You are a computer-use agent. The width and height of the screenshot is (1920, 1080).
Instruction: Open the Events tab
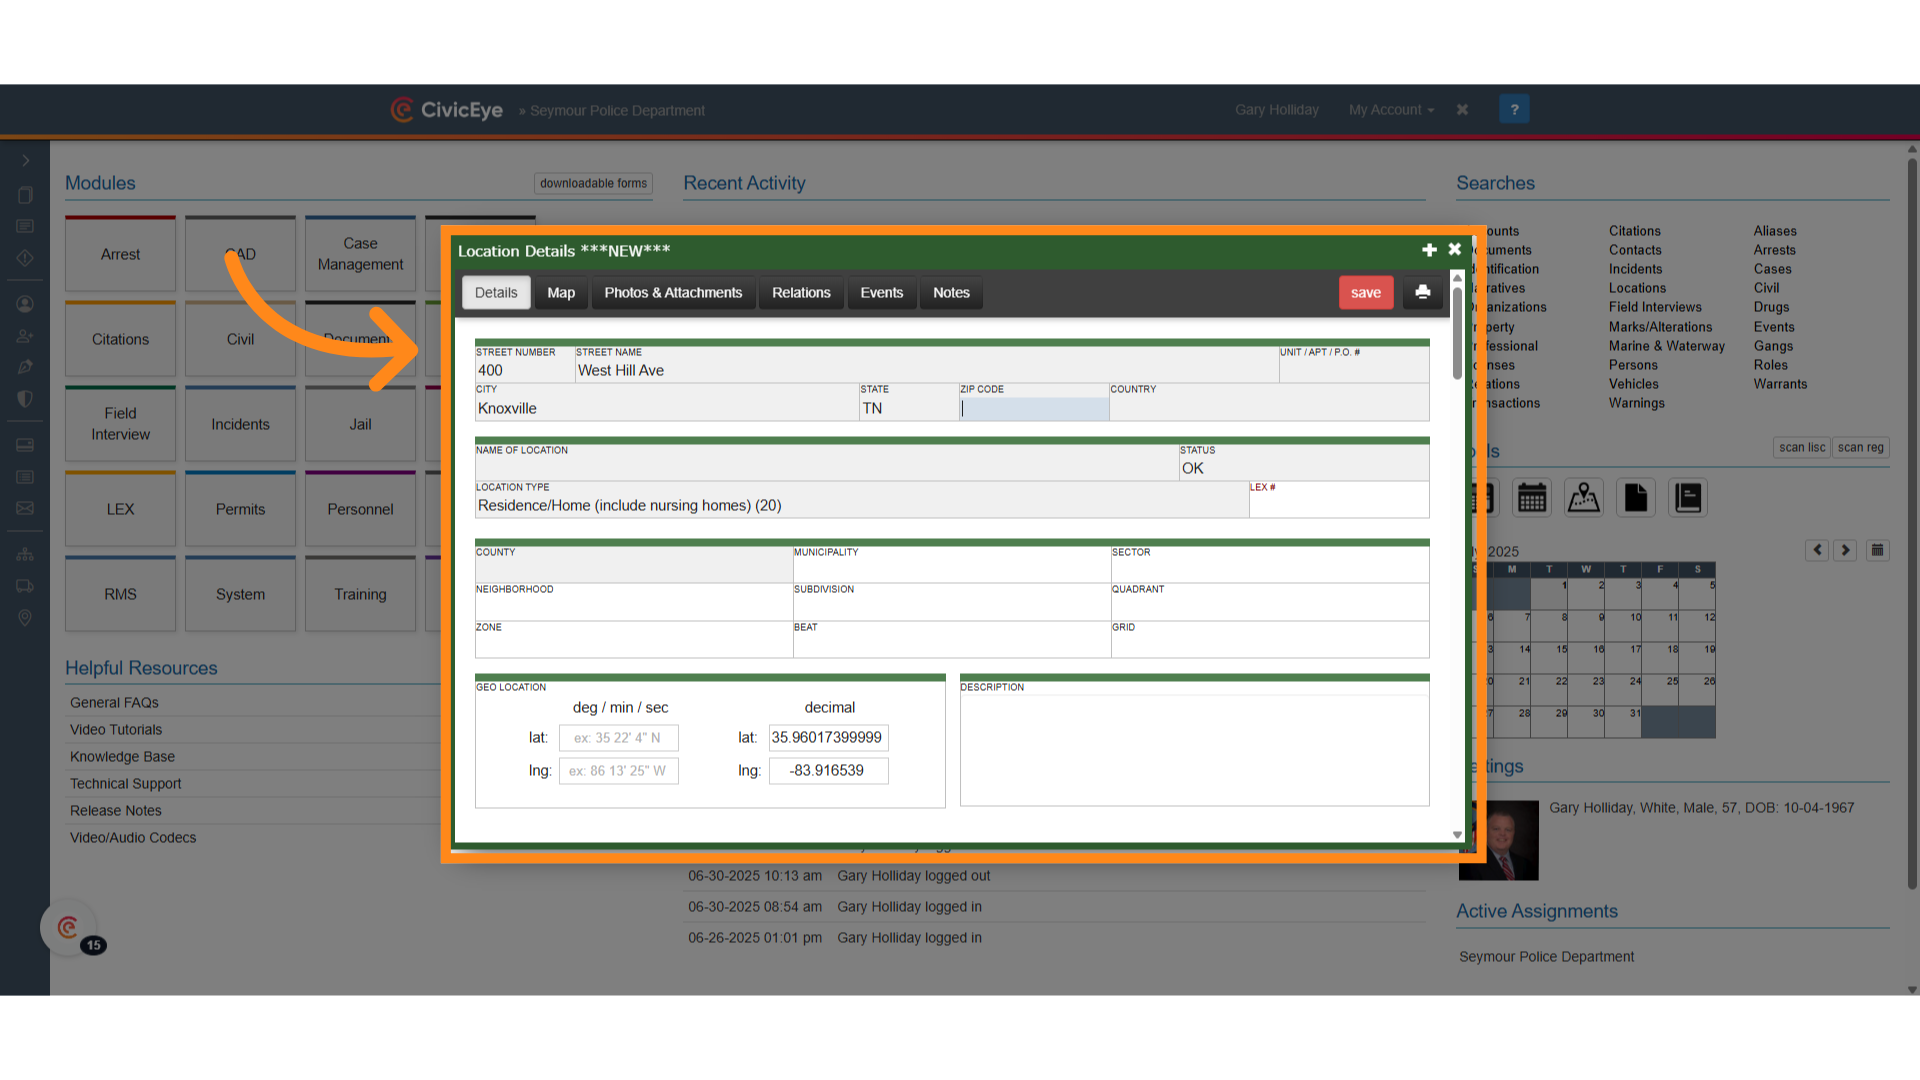(x=882, y=292)
